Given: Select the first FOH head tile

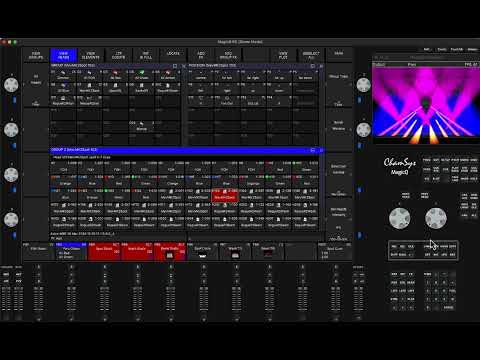Looking at the screenshot, I should [63, 167].
